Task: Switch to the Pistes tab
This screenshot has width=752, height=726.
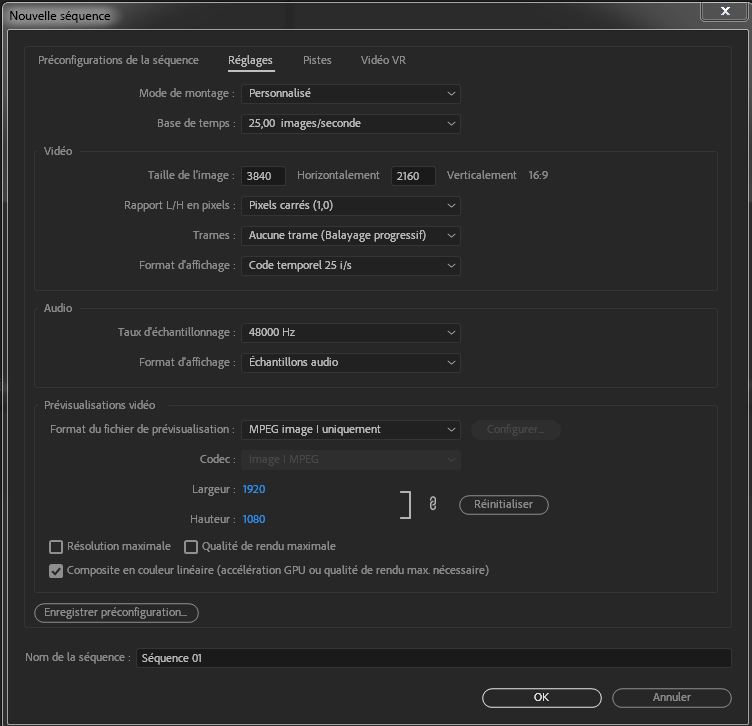Action: [317, 60]
